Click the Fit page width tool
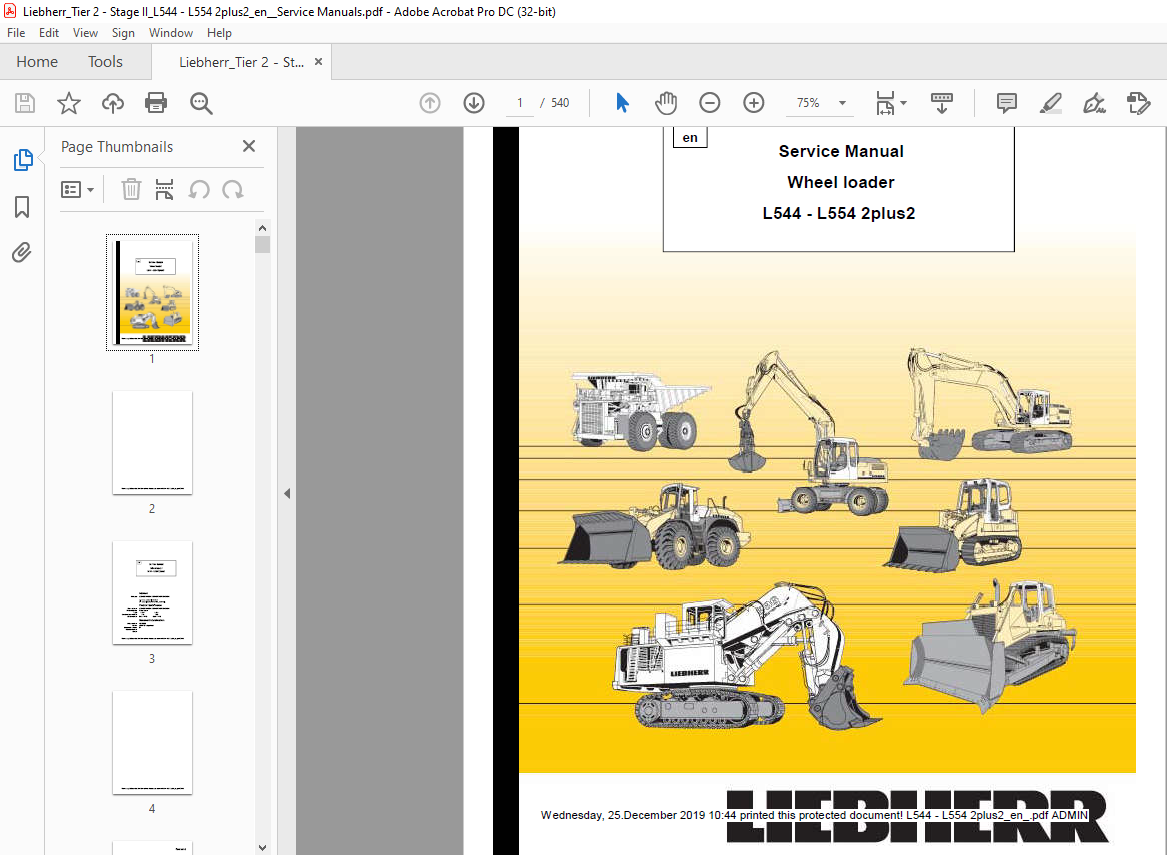 (x=885, y=103)
